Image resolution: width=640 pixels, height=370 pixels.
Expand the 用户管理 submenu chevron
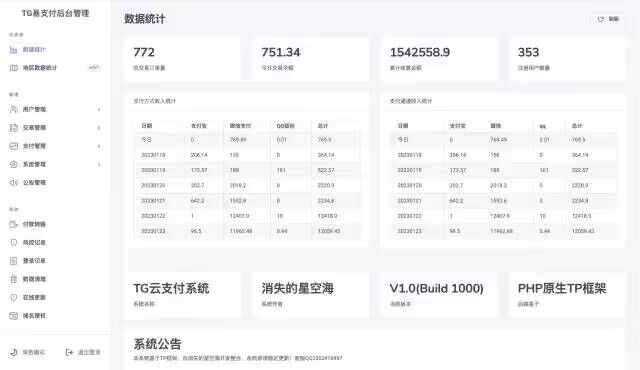pyautogui.click(x=99, y=109)
